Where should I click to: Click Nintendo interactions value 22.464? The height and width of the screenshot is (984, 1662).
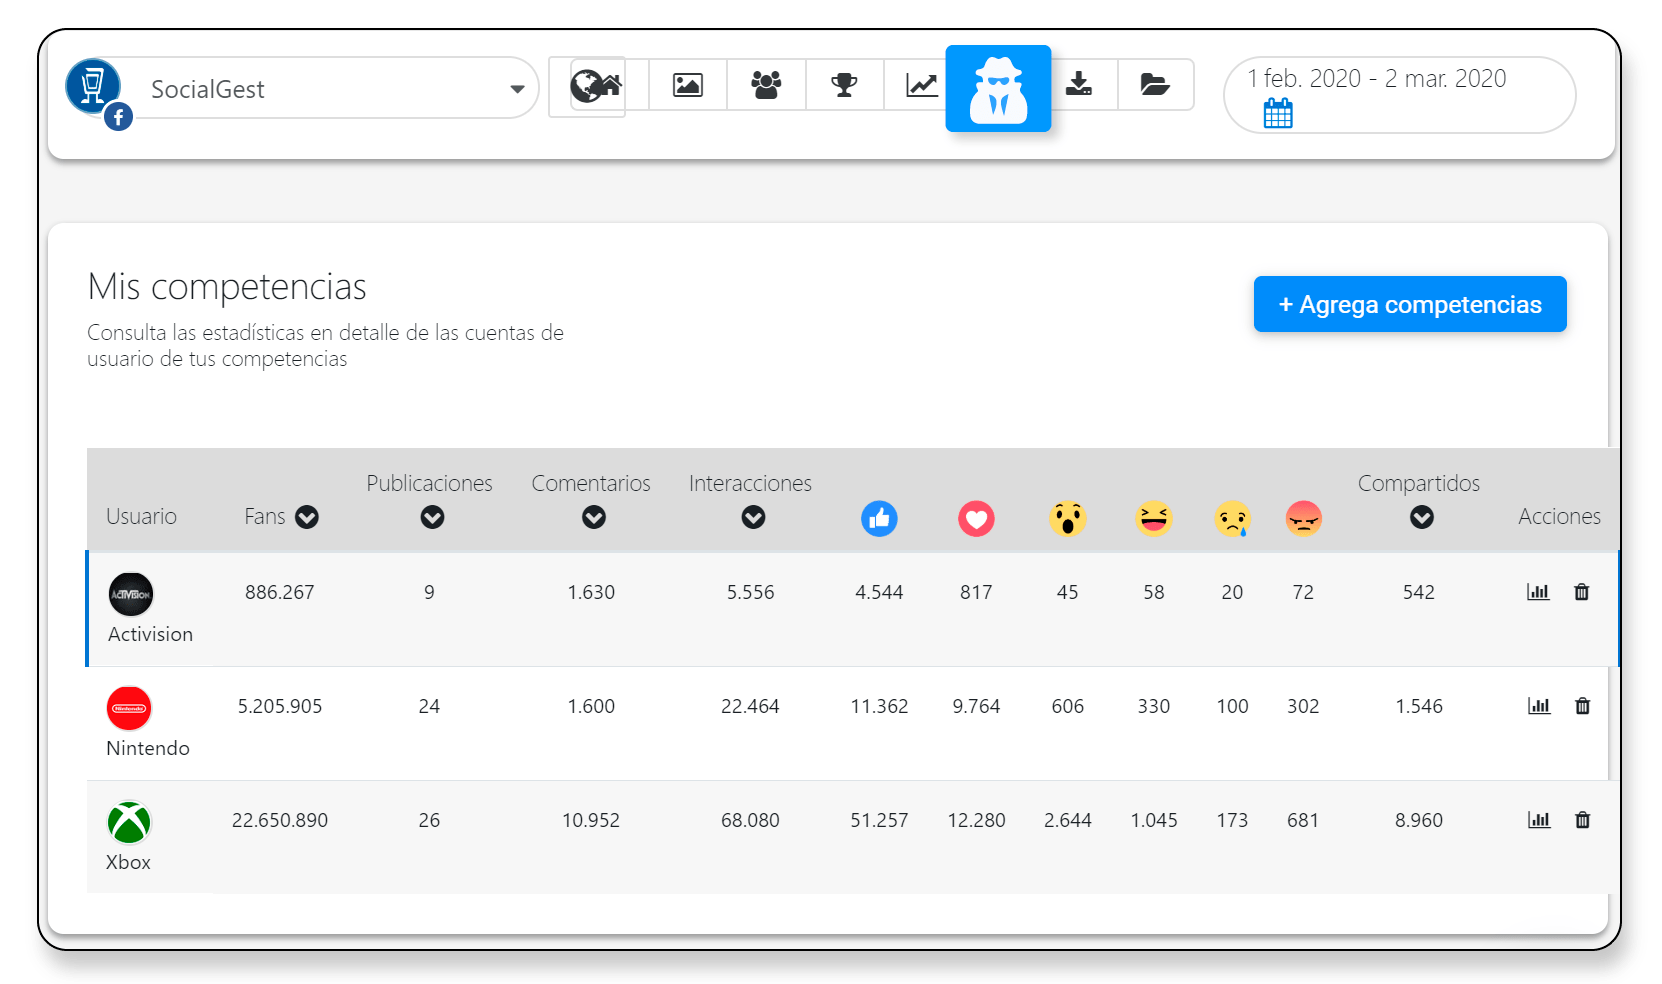pyautogui.click(x=750, y=706)
